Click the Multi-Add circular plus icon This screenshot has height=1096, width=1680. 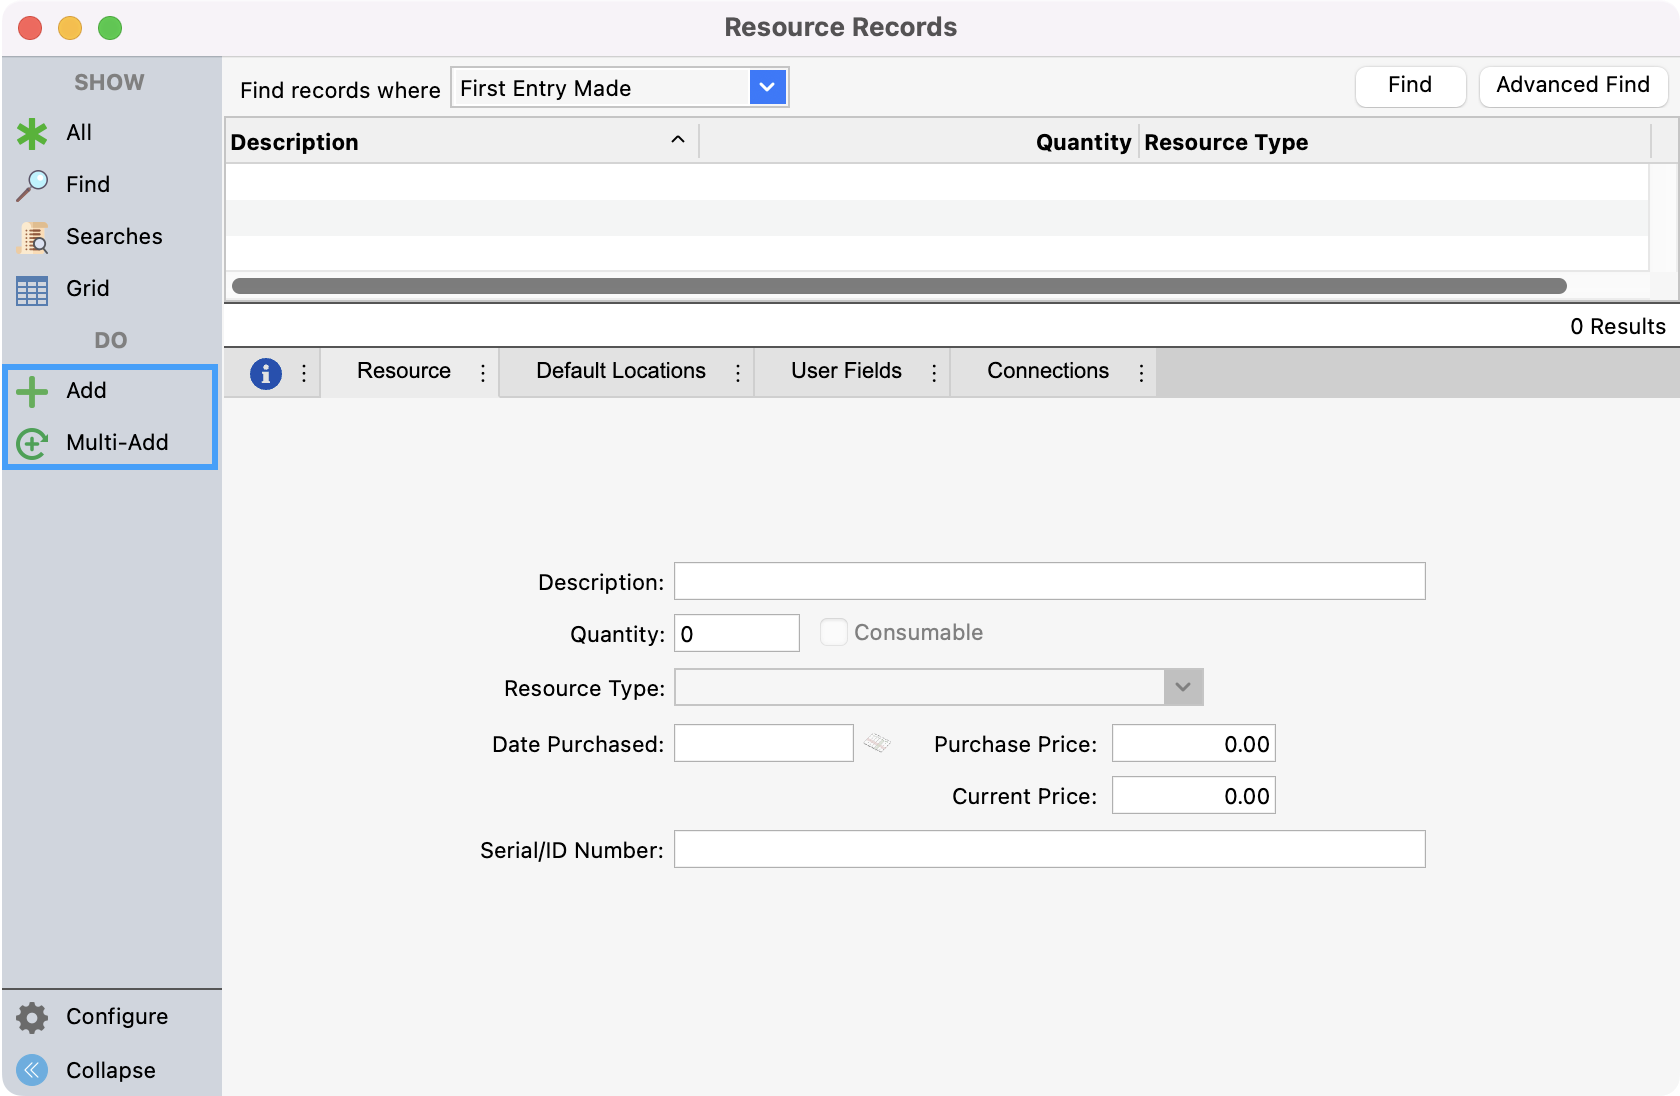coord(32,443)
